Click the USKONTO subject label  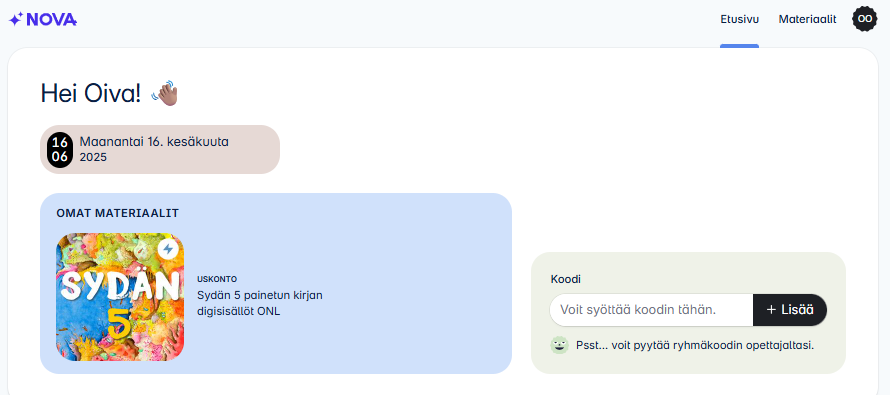(217, 279)
